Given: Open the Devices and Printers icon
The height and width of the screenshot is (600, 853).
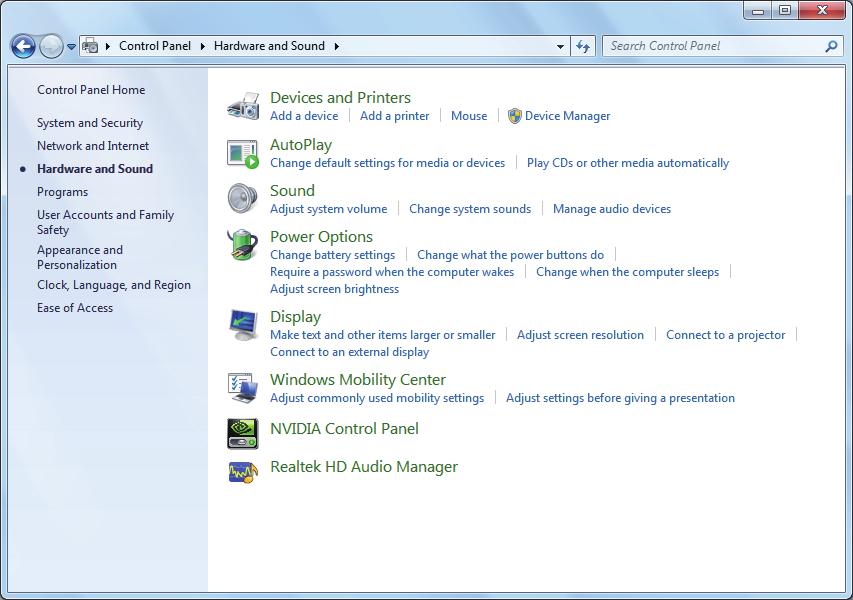Looking at the screenshot, I should point(243,106).
